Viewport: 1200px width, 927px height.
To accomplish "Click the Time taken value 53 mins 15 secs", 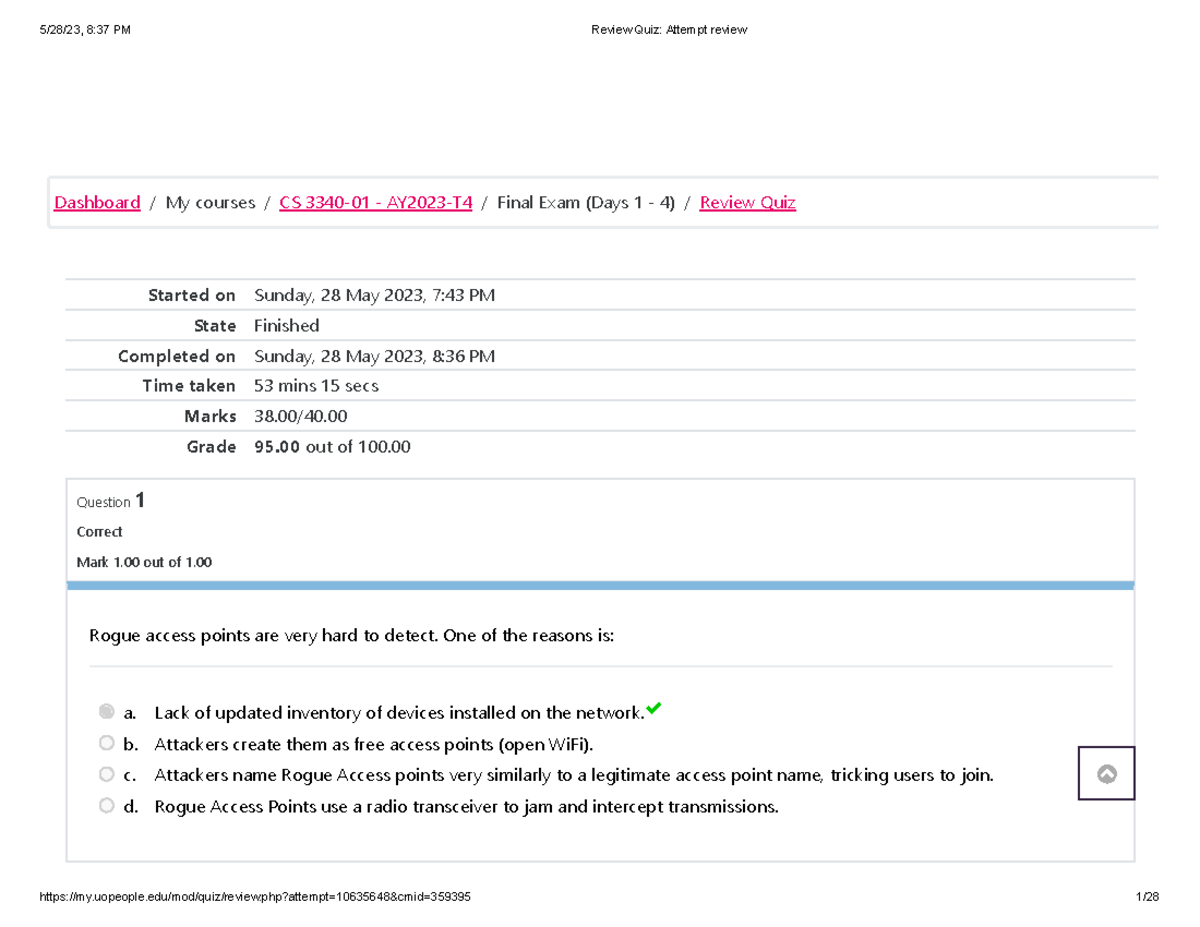I will coord(316,385).
